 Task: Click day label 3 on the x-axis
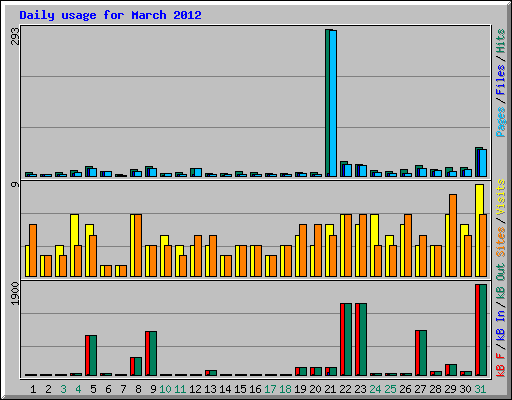click(x=63, y=389)
